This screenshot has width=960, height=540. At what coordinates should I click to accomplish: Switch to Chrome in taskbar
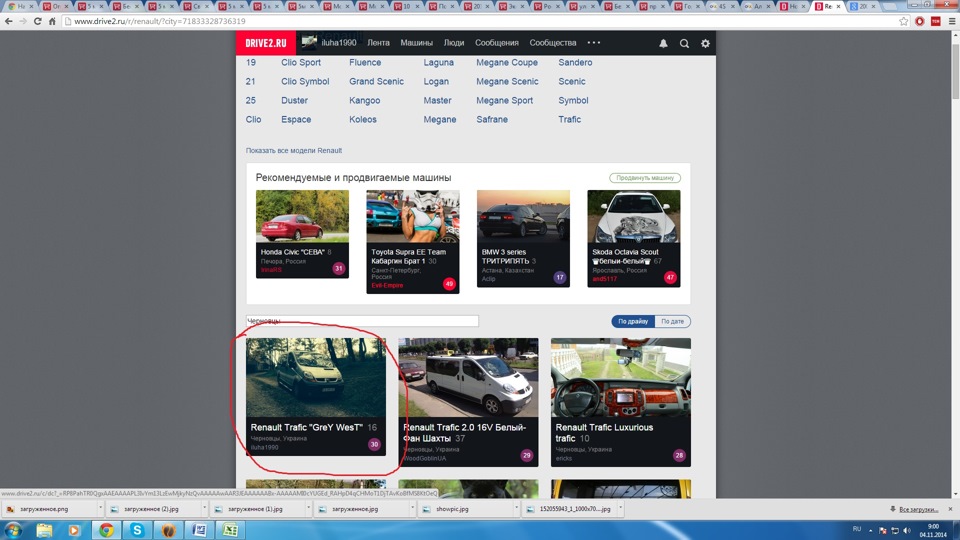pyautogui.click(x=107, y=530)
